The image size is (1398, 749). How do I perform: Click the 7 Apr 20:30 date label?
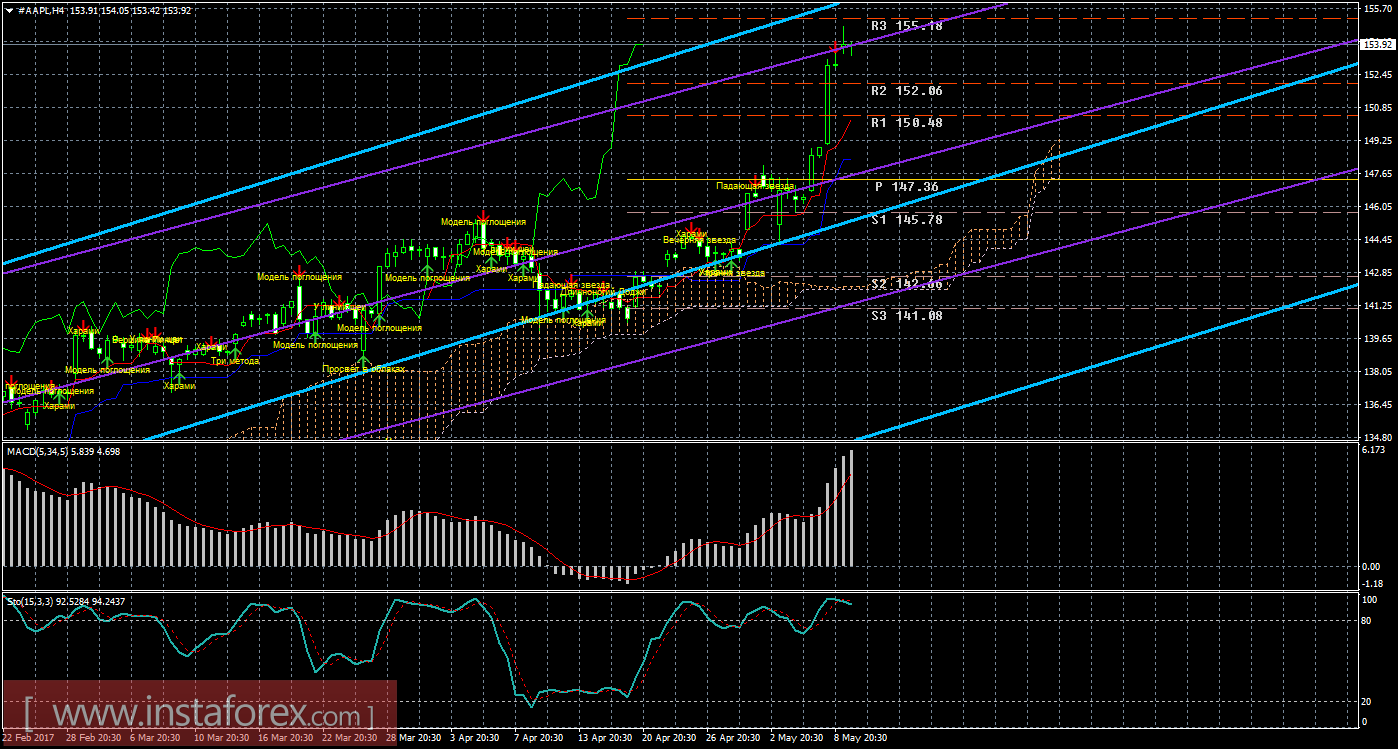(540, 739)
